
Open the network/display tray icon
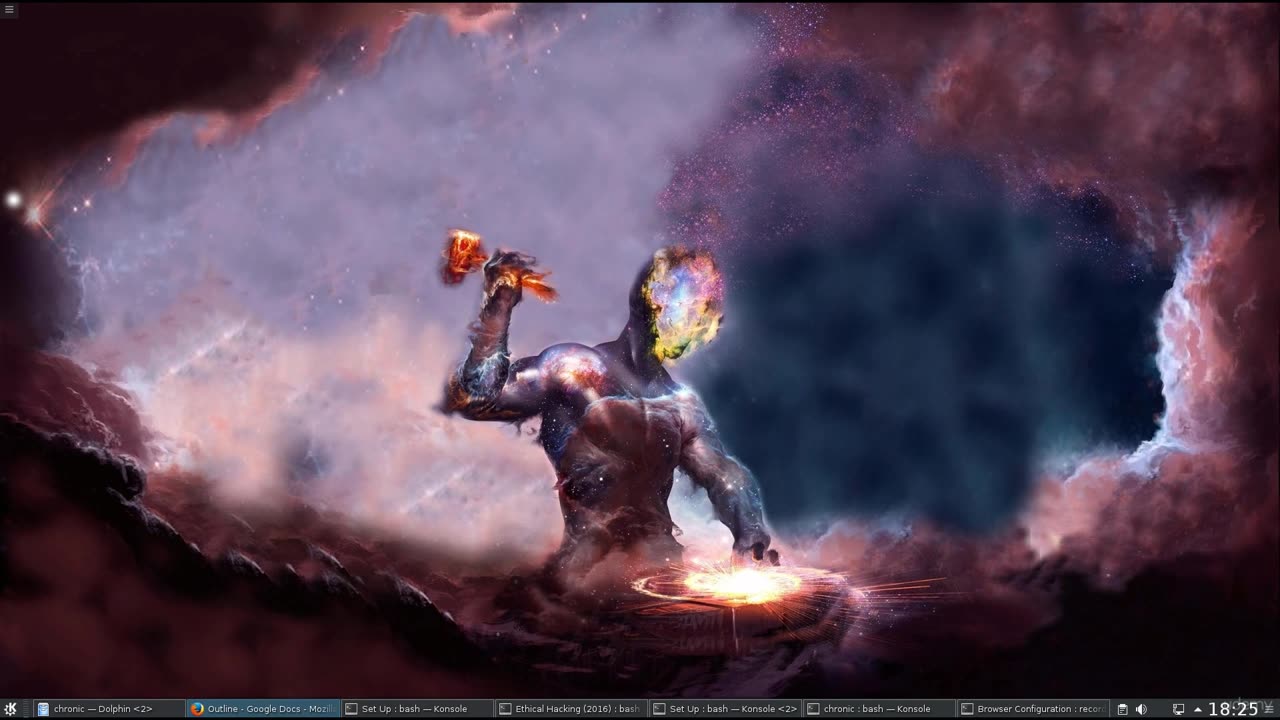point(1178,709)
